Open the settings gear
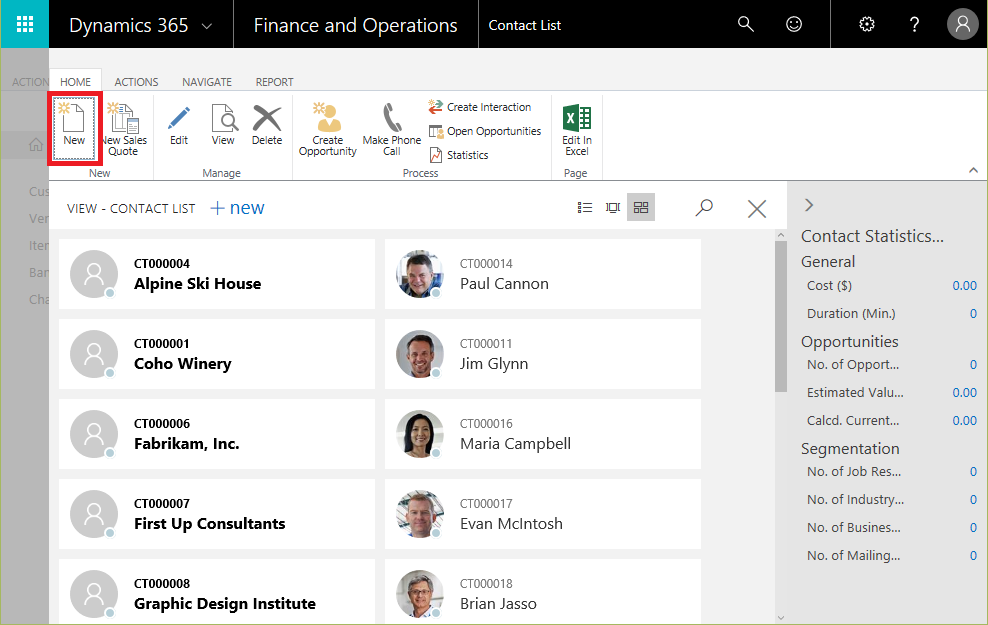988x625 pixels. (867, 24)
